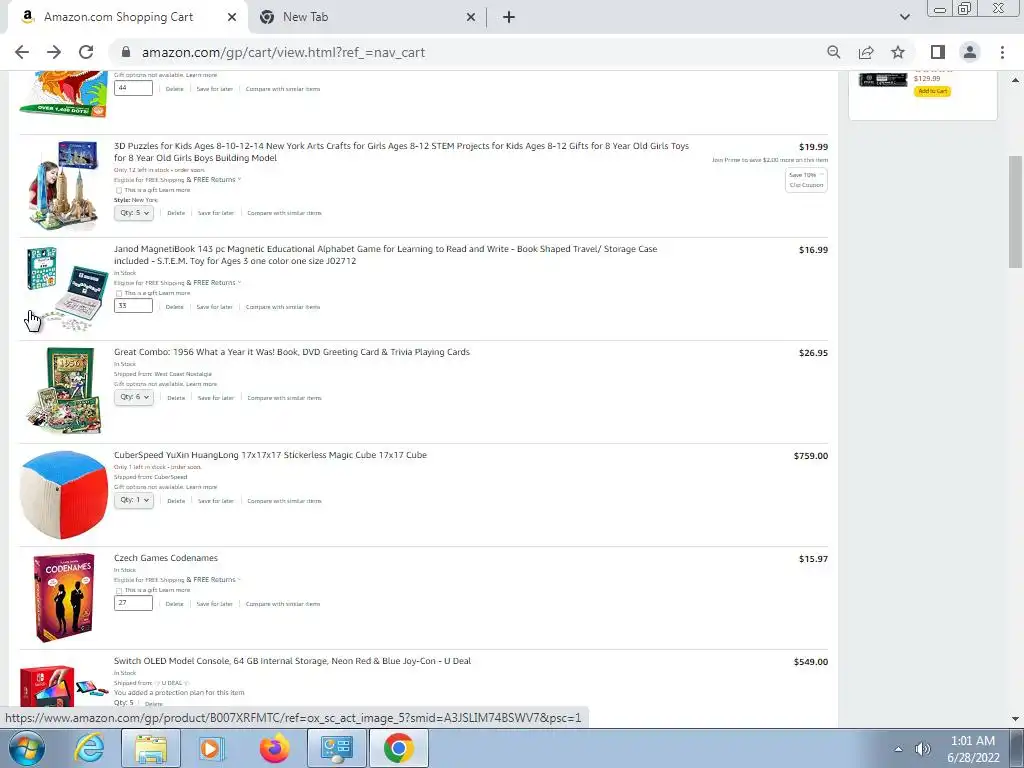
Task: Click the quantity field showing 27 for Codenames
Action: (133, 603)
